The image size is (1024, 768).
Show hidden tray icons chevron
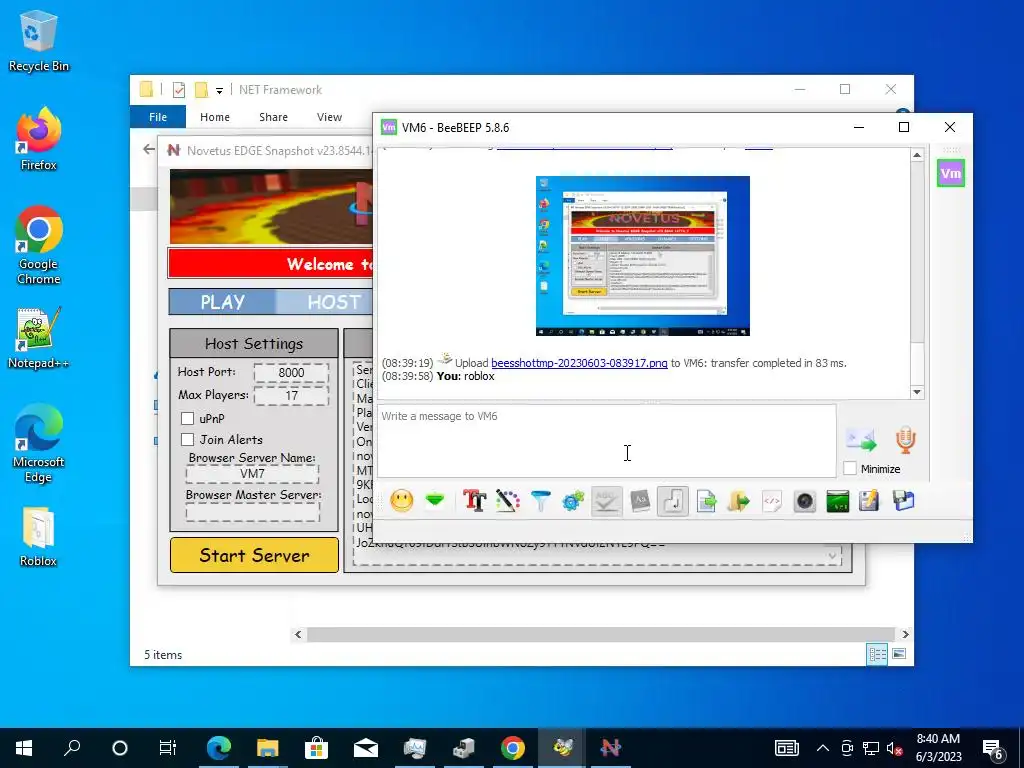[x=823, y=748]
